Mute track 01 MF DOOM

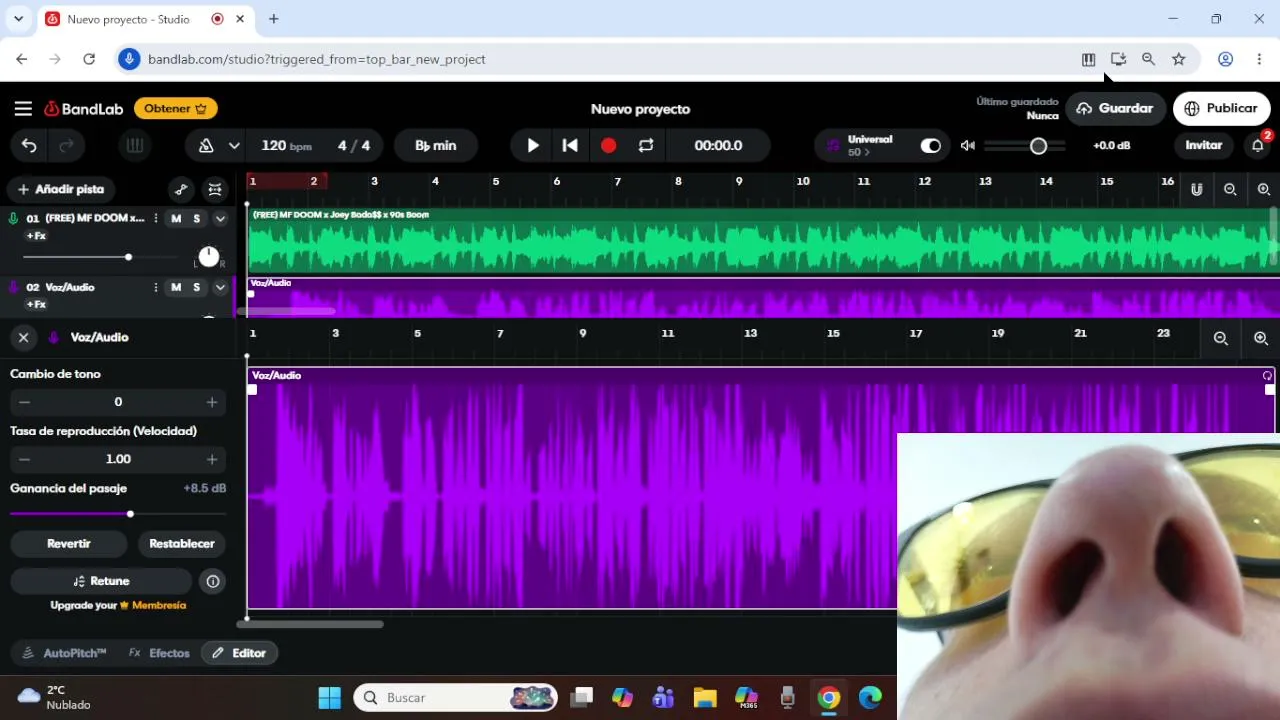(176, 219)
